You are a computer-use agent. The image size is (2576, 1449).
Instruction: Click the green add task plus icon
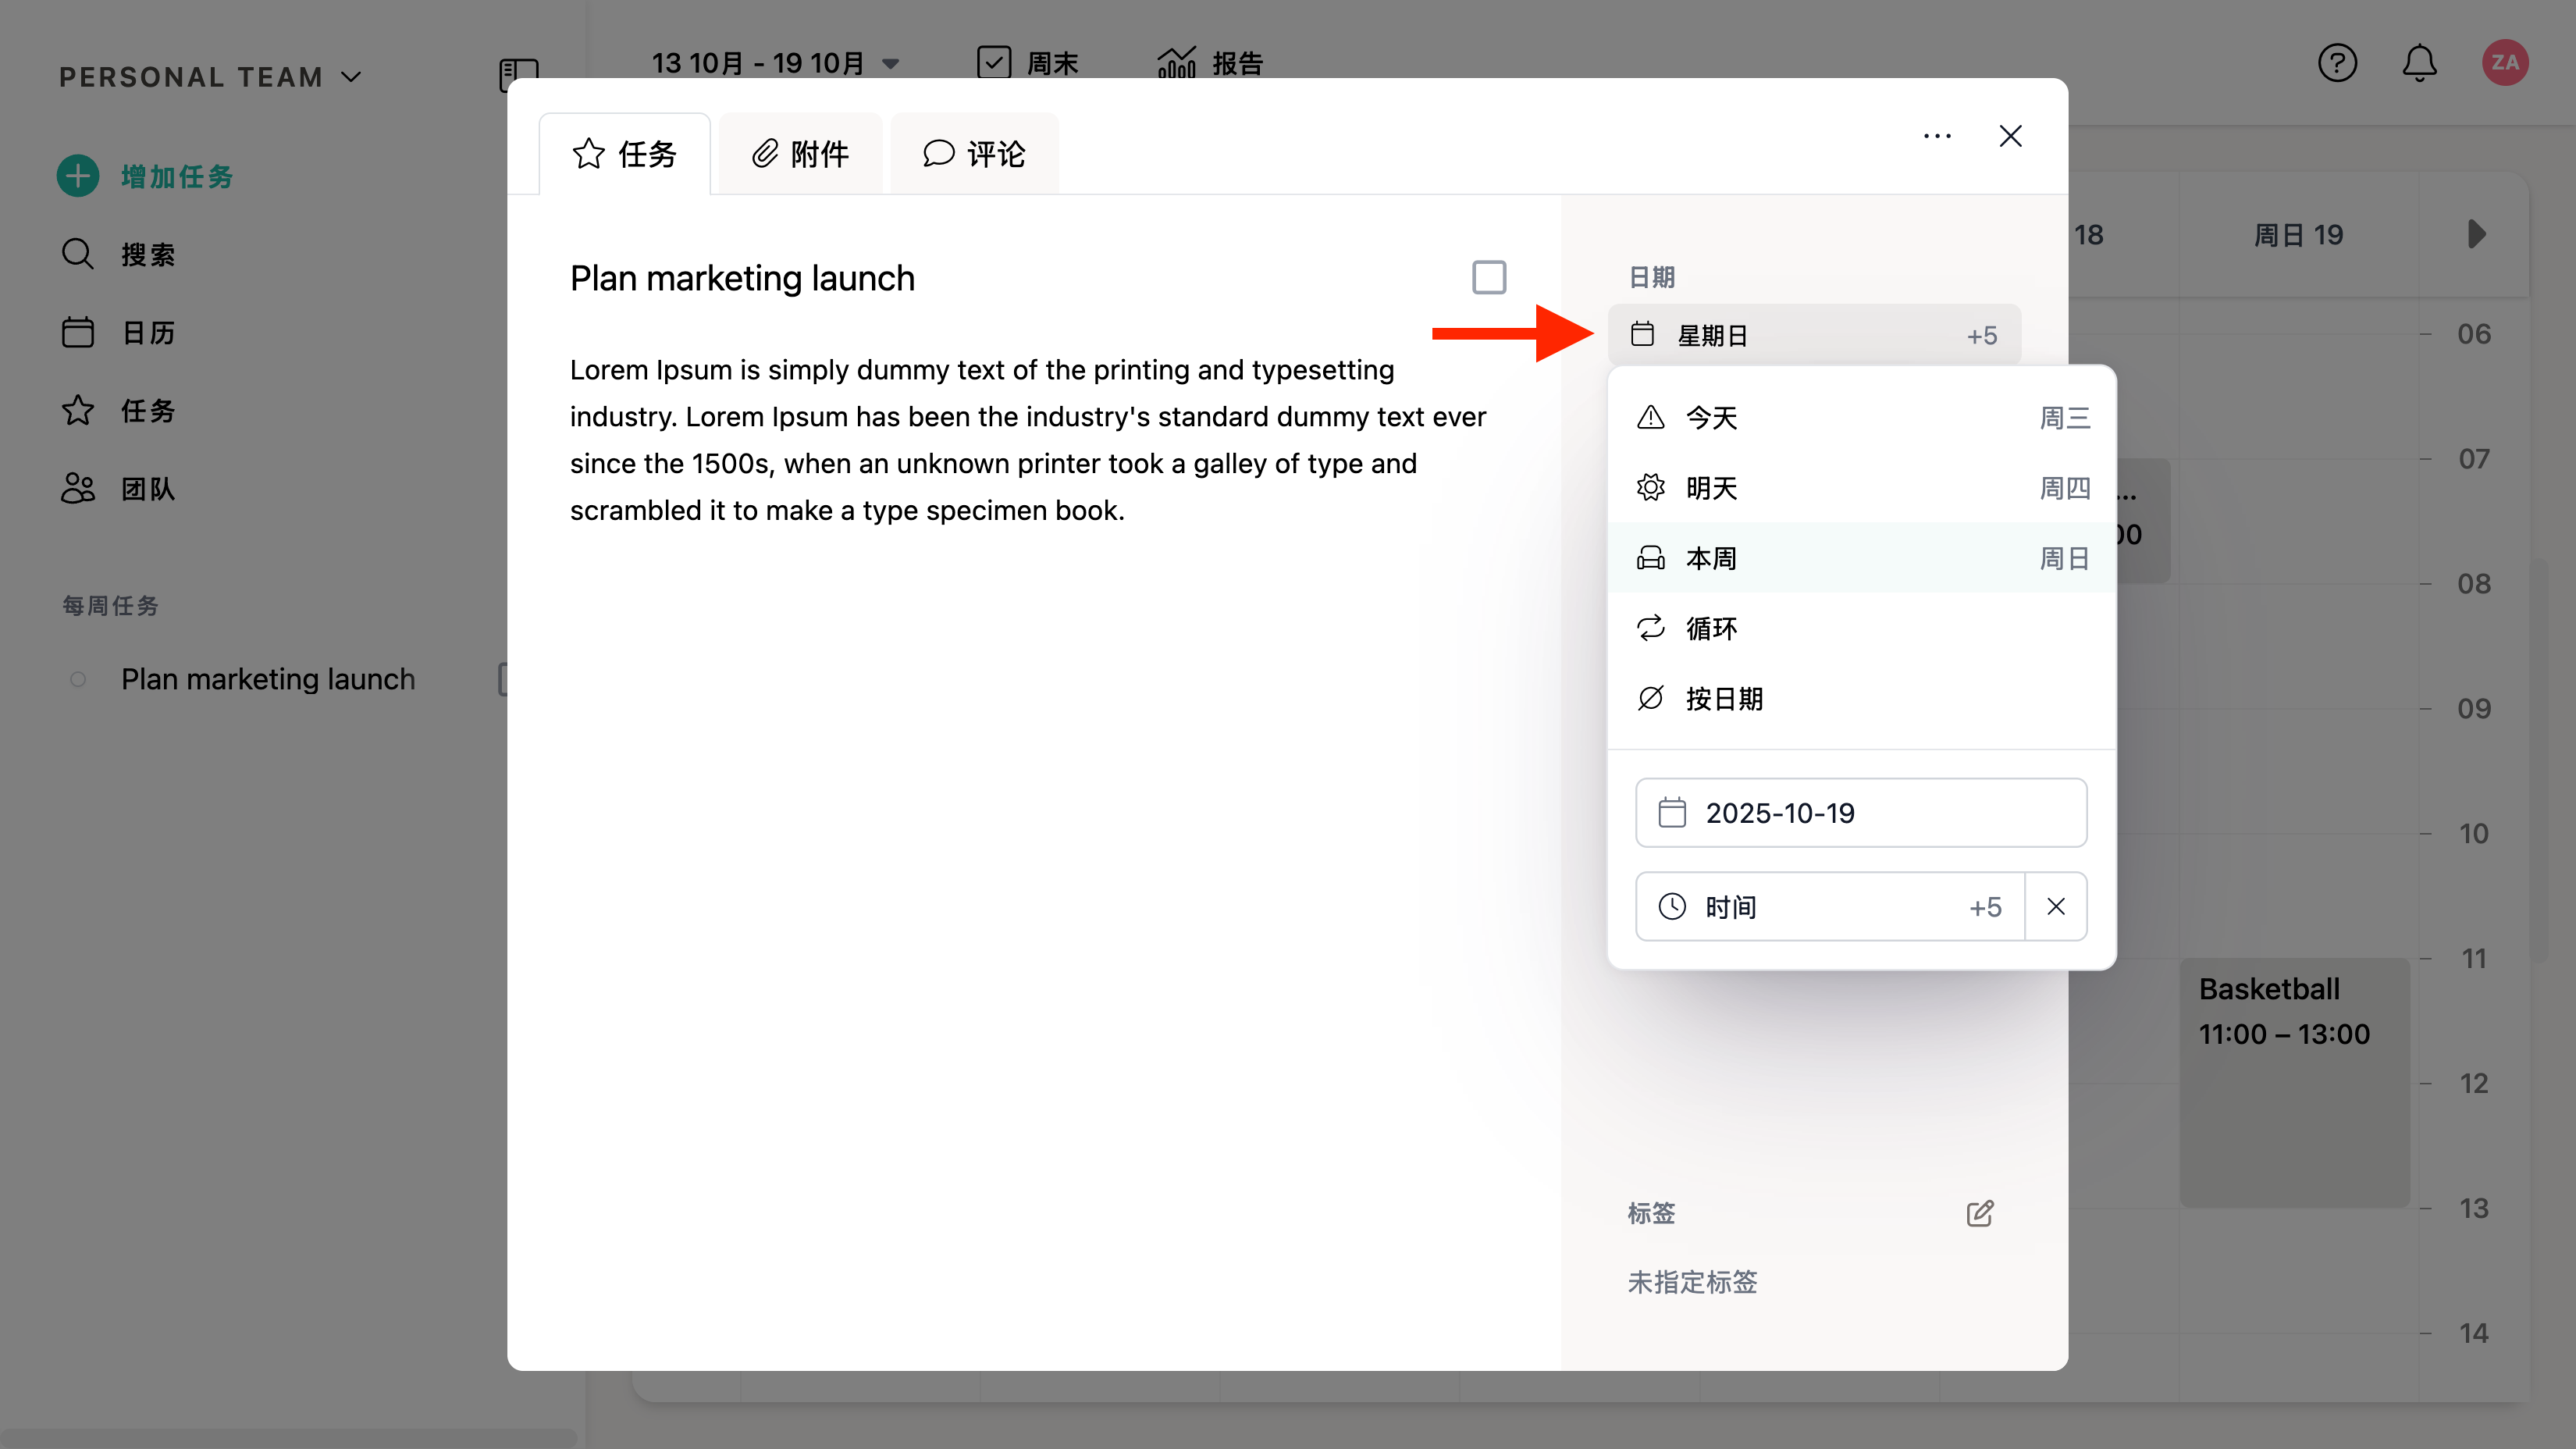coord(78,176)
